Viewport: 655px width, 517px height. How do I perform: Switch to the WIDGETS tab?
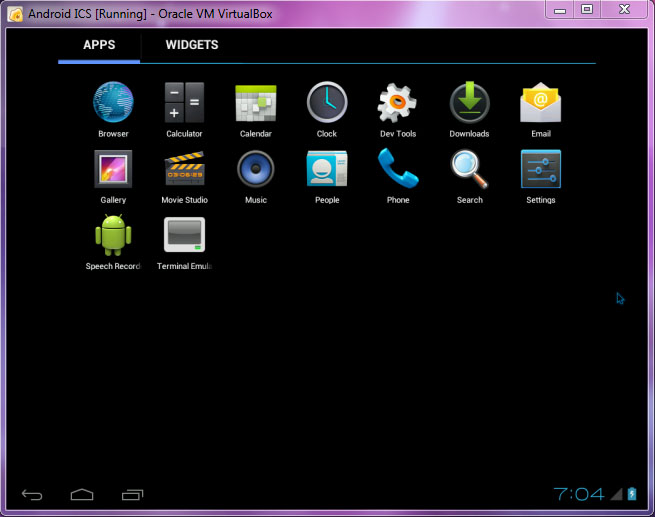click(192, 45)
